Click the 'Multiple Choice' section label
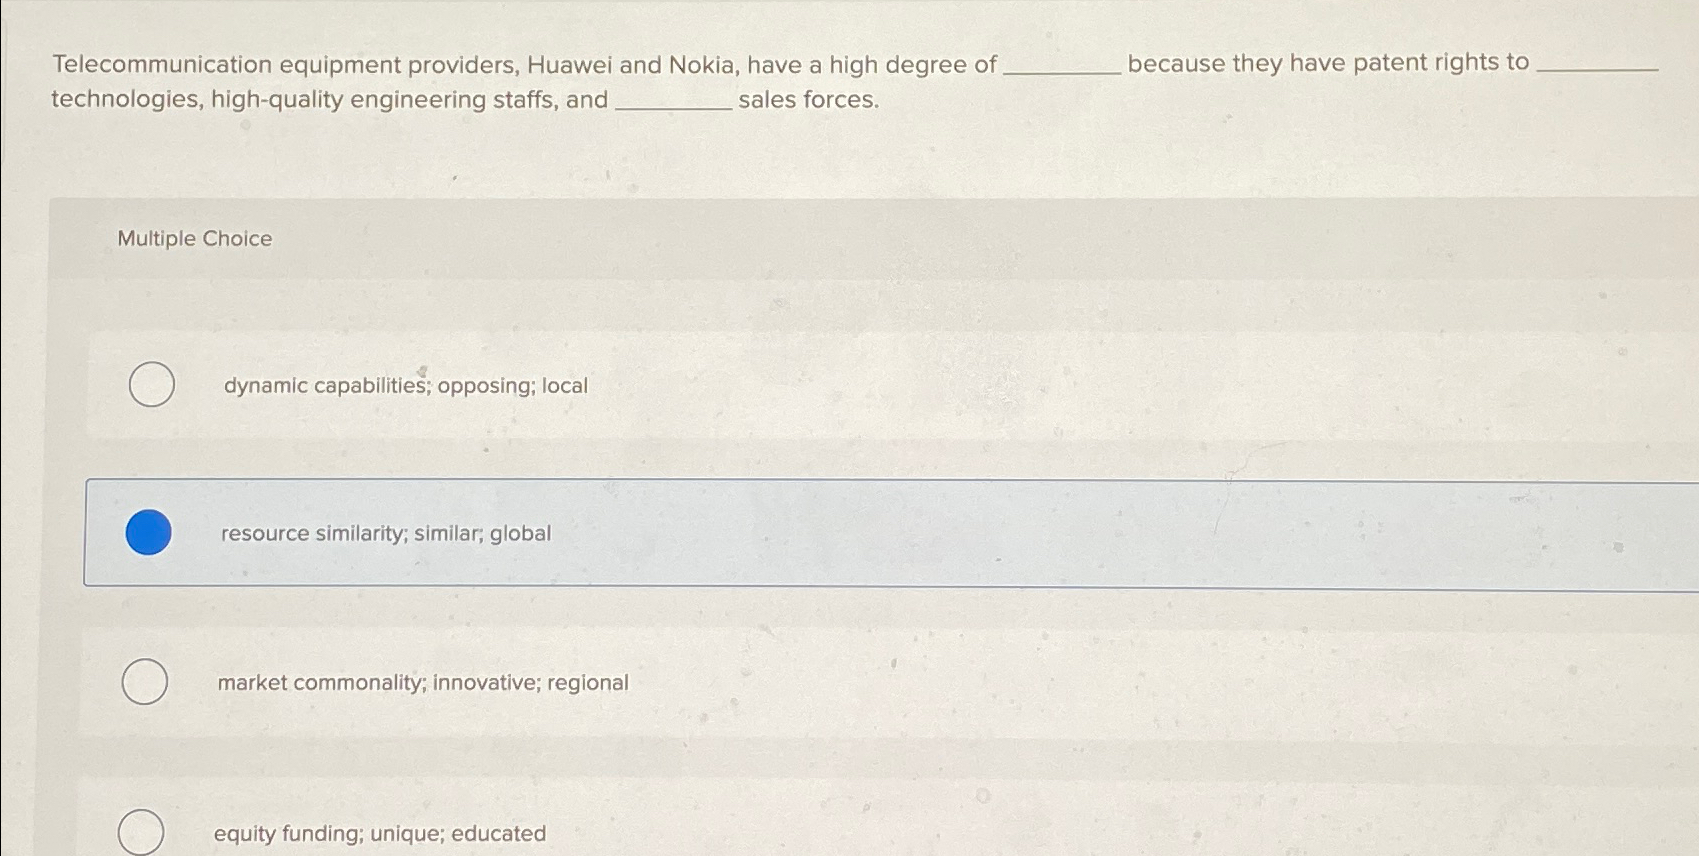 [x=194, y=238]
